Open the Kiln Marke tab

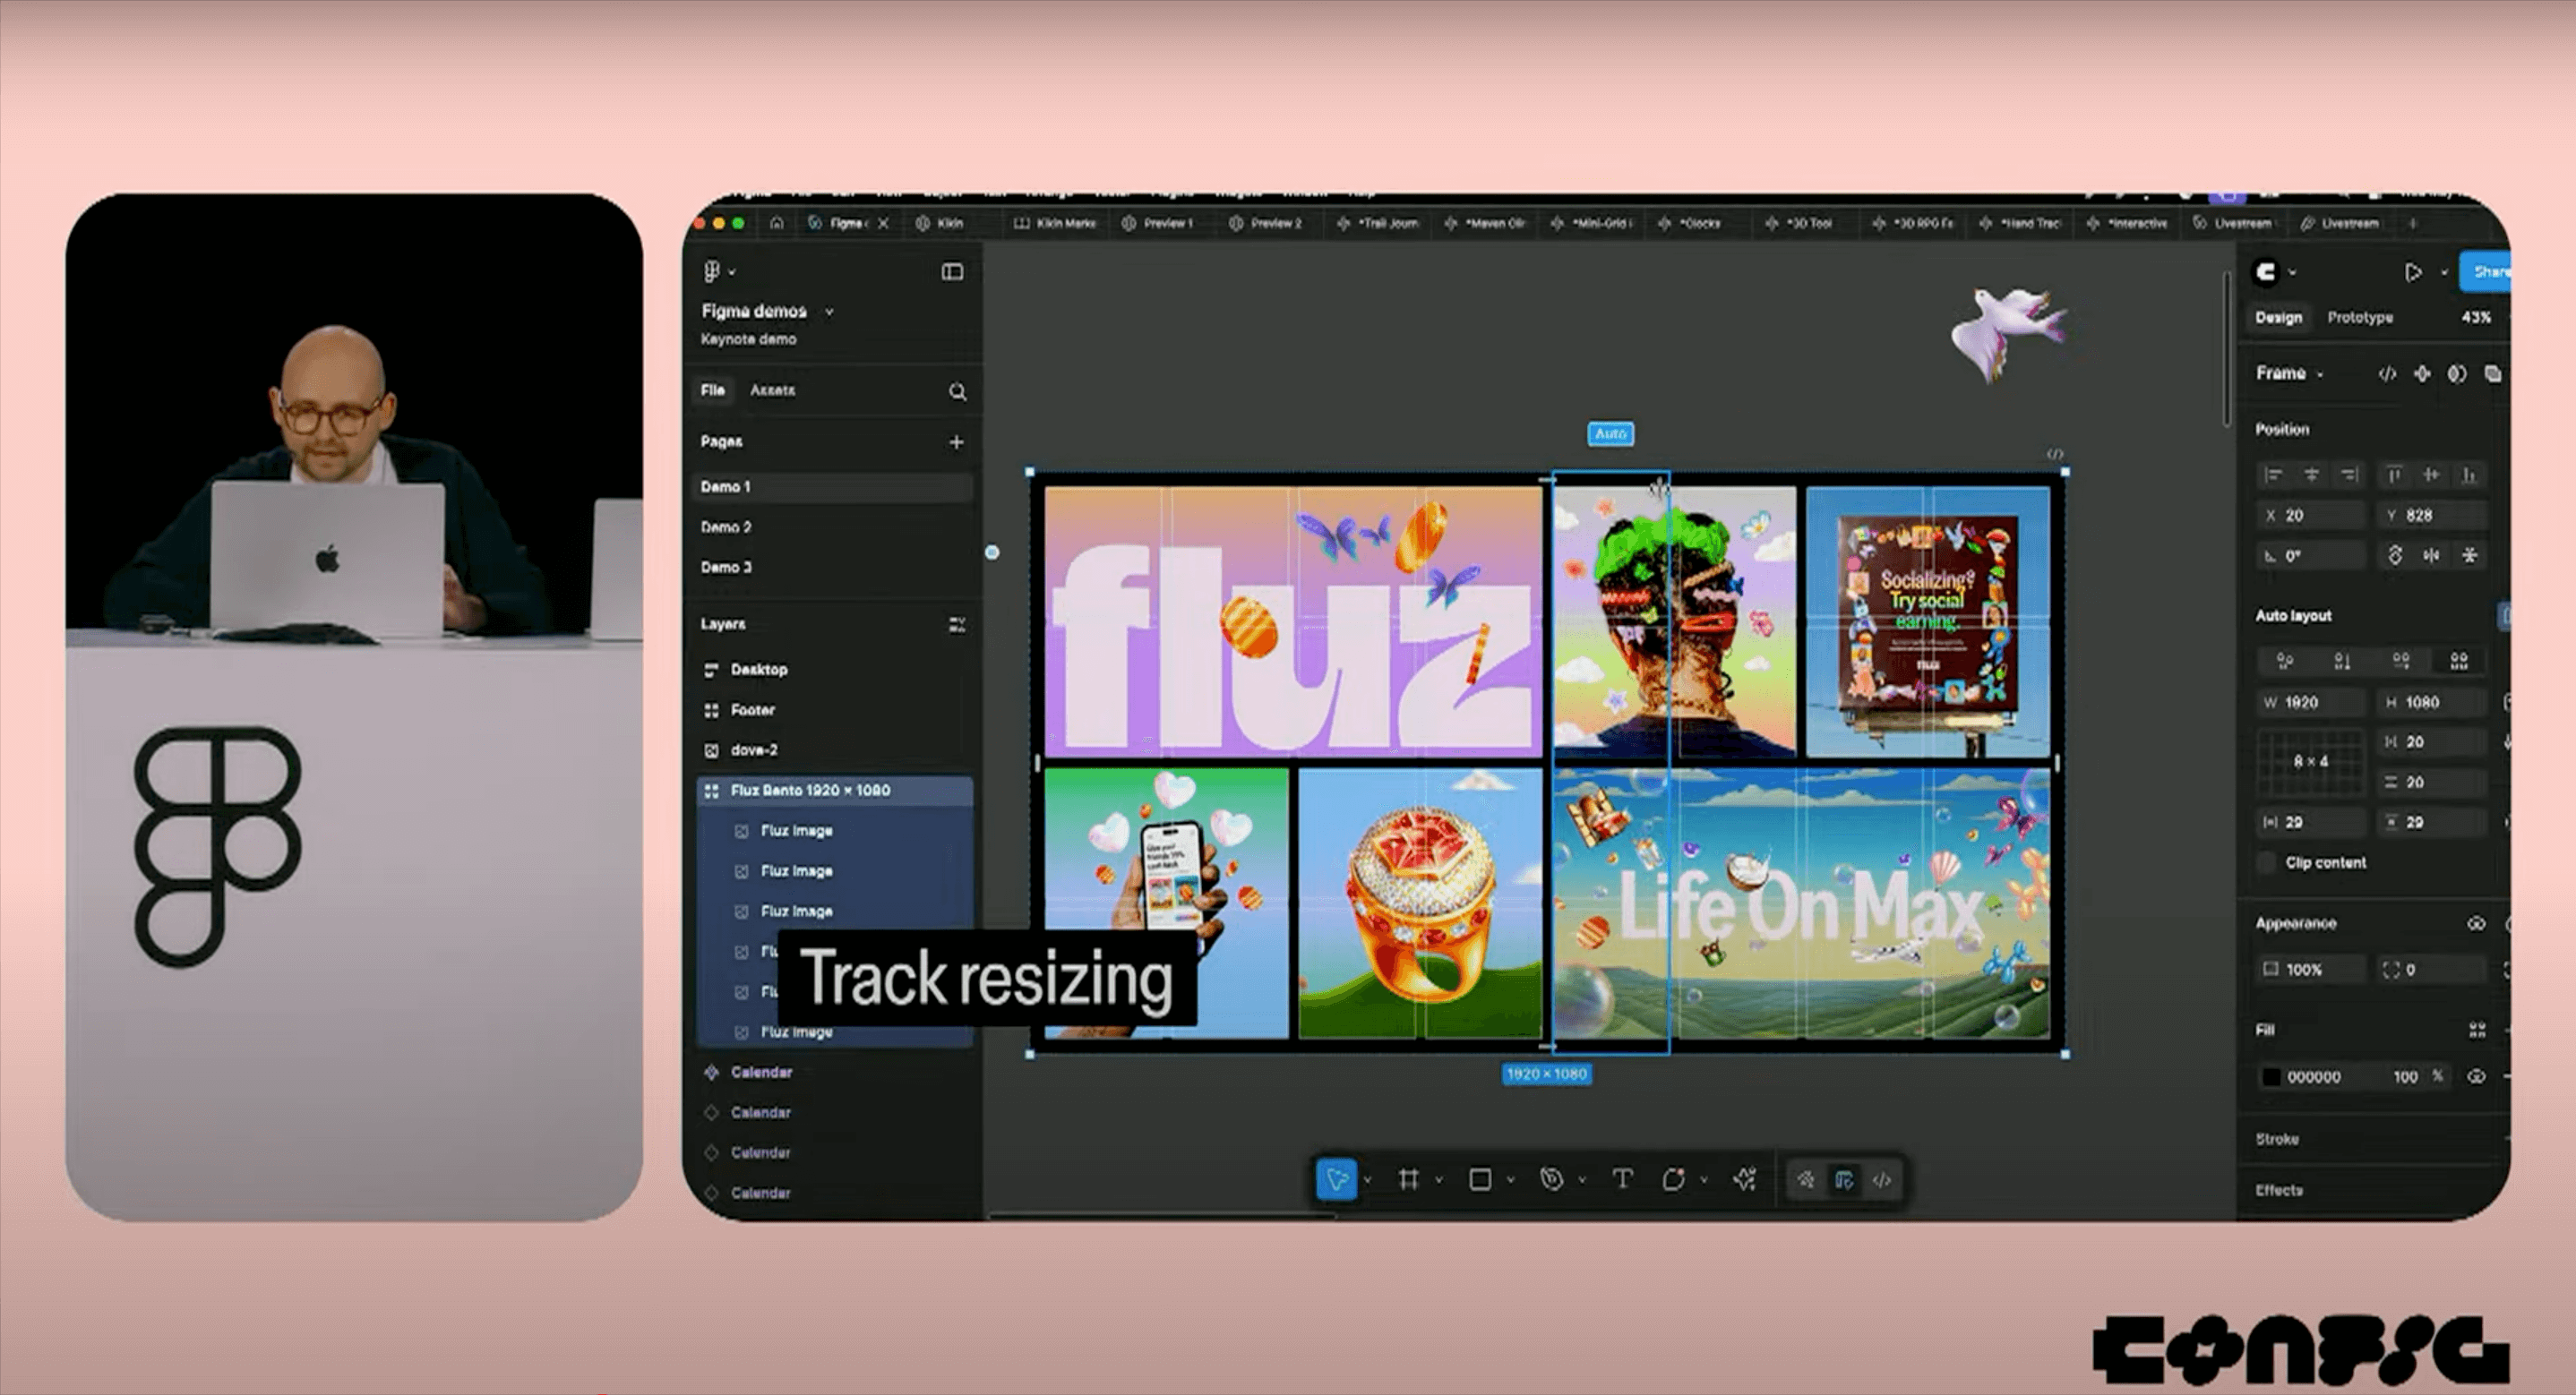[x=1055, y=223]
